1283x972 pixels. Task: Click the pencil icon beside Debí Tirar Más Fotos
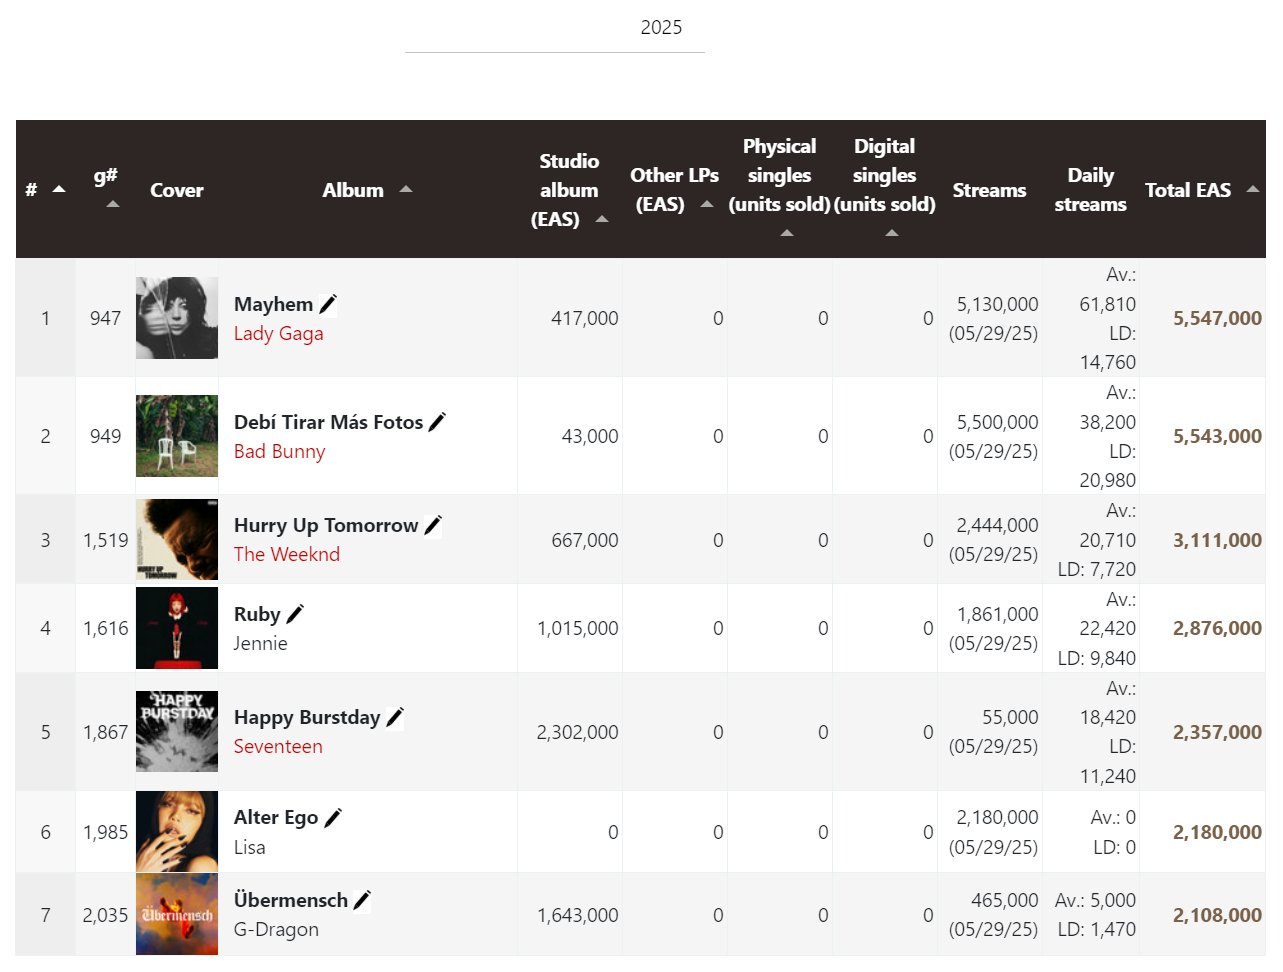click(x=437, y=422)
